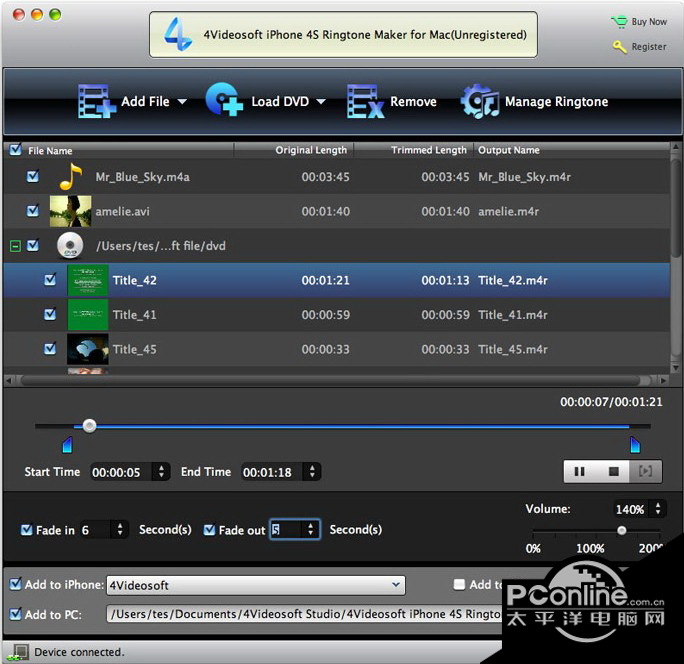
Task: Click the End Time stepper arrows
Action: pyautogui.click(x=312, y=472)
